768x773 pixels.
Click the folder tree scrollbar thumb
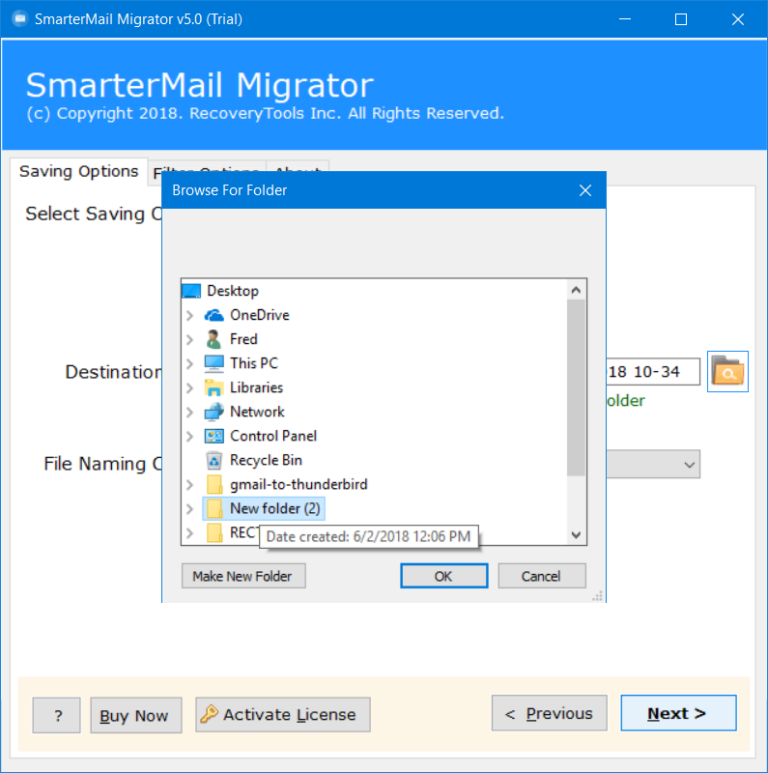(576, 388)
